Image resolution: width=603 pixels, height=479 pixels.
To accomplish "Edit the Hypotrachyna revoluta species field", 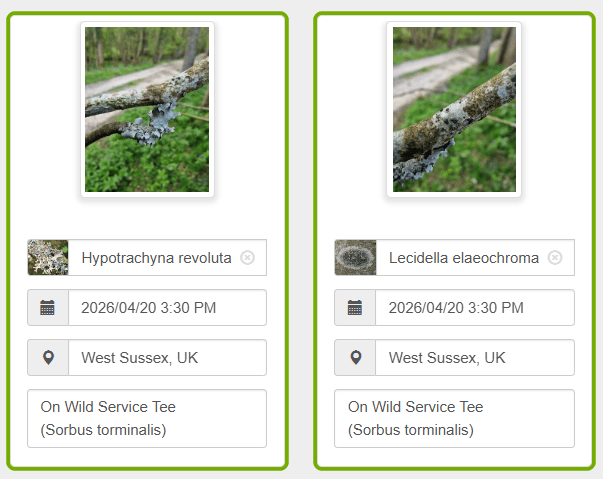I will 156,258.
